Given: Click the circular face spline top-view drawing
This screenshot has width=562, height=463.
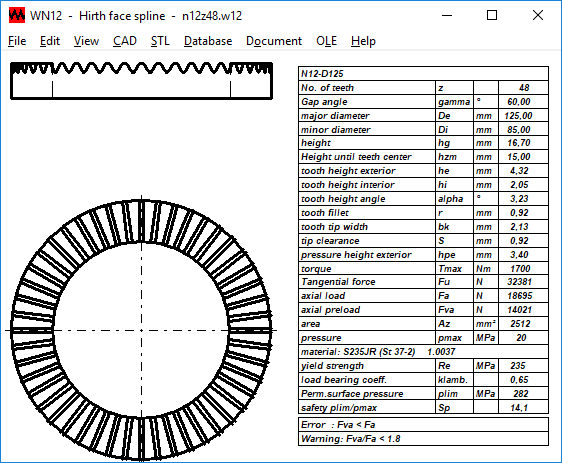Looking at the screenshot, I should [142, 330].
